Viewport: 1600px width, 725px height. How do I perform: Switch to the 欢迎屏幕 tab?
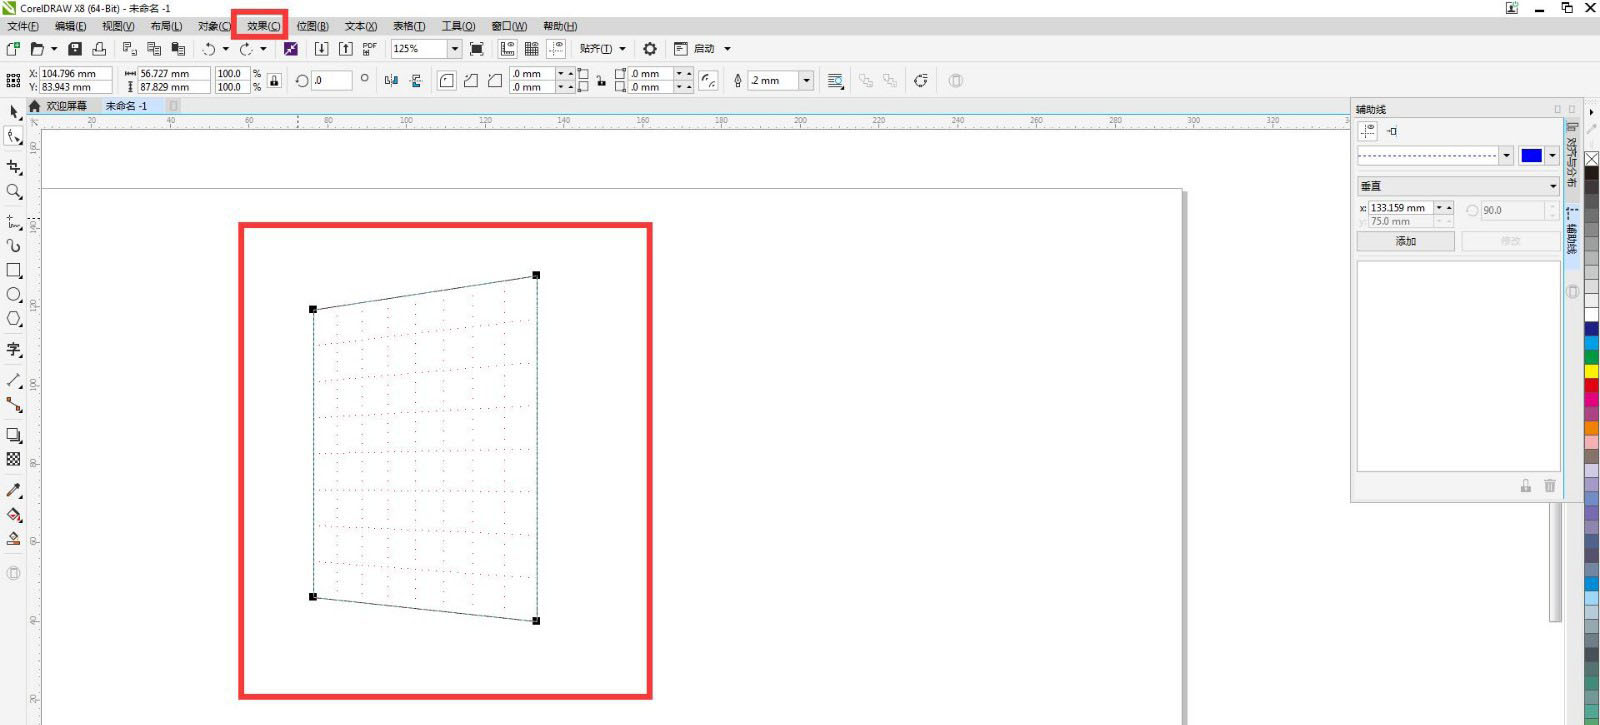66,106
